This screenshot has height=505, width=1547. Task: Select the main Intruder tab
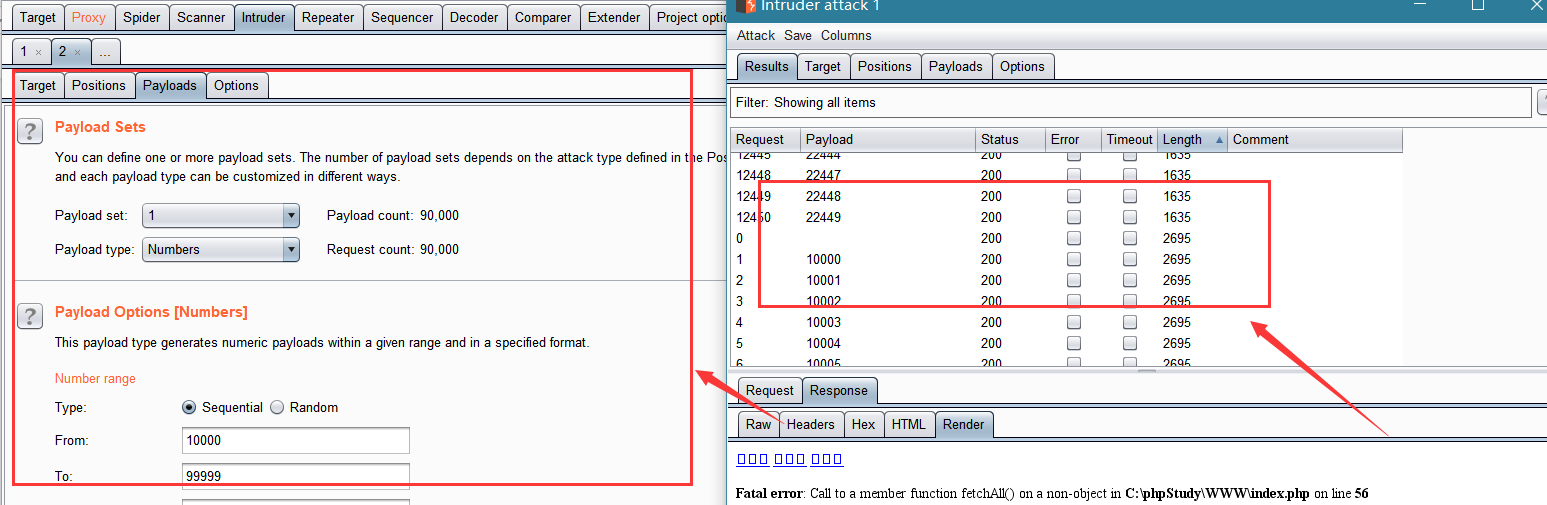pyautogui.click(x=263, y=17)
